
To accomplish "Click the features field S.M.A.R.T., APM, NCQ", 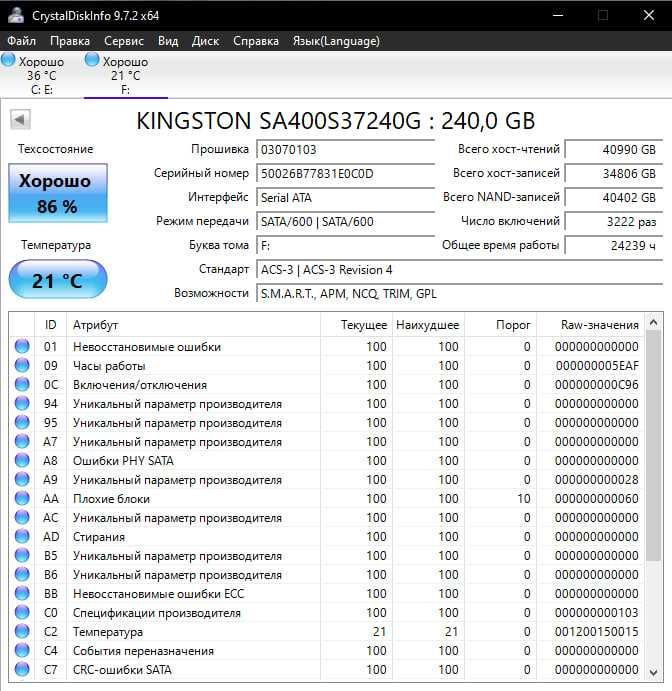I will point(460,293).
